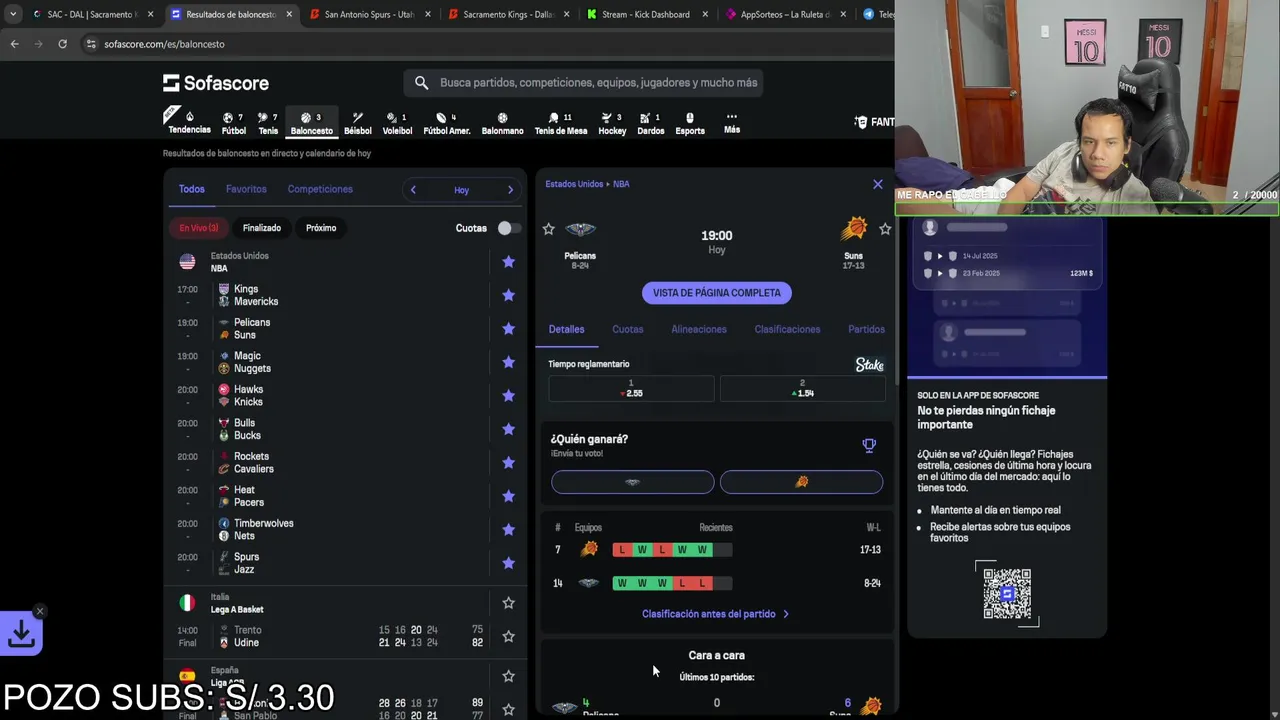Open the Tendencias sports section

click(189, 122)
